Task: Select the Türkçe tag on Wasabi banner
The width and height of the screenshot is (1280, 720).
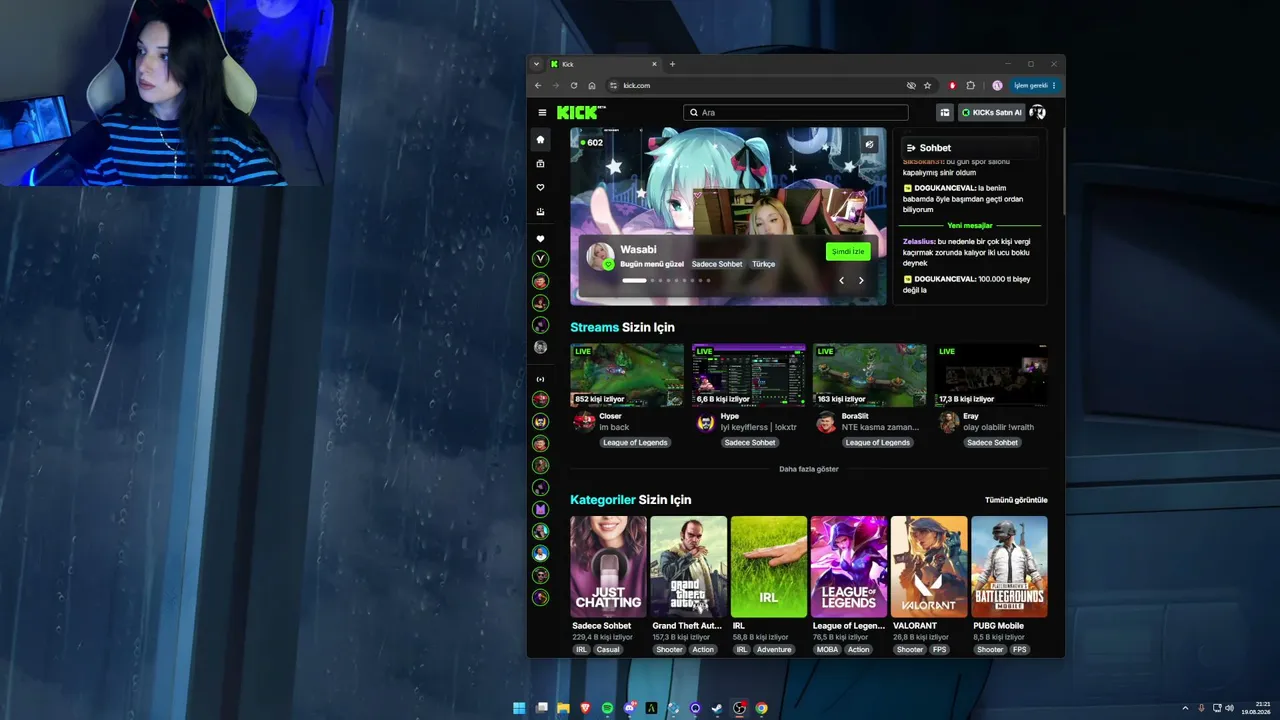Action: [x=763, y=264]
